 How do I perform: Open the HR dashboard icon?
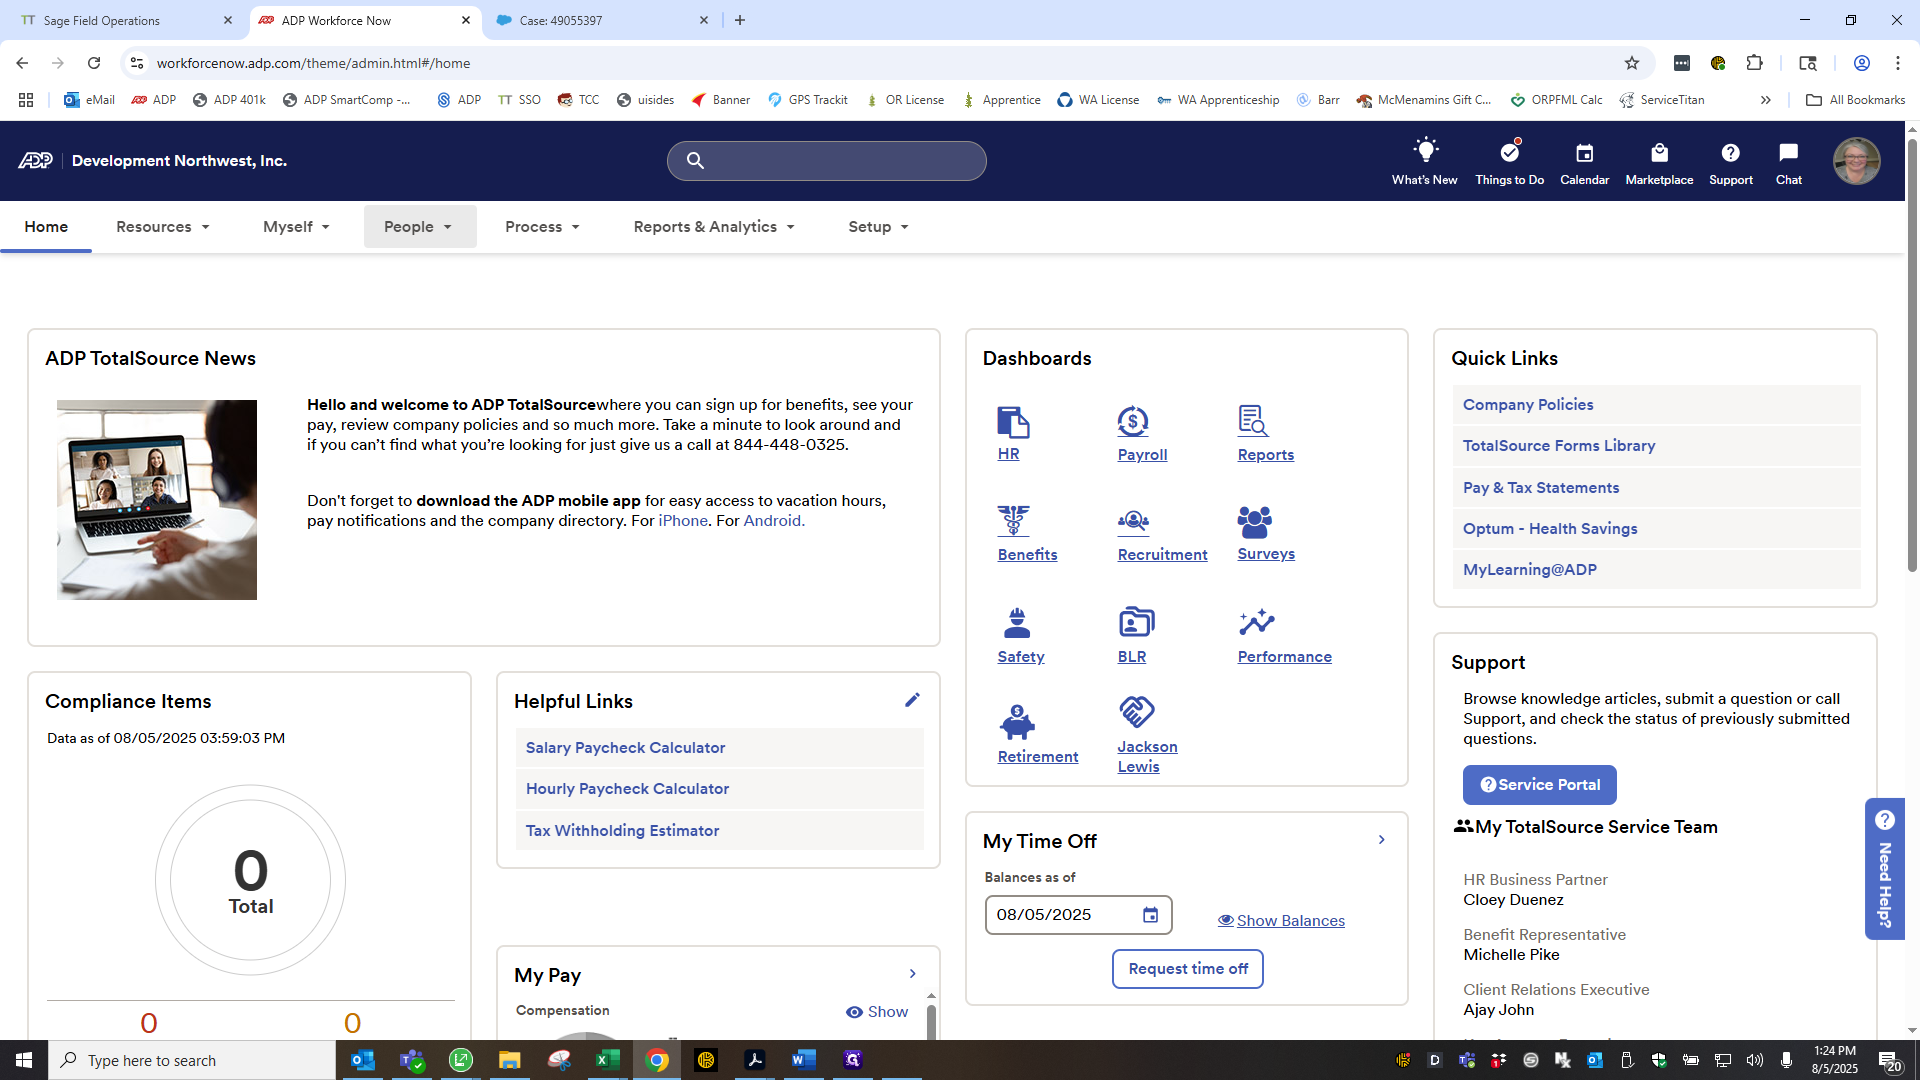(1013, 422)
